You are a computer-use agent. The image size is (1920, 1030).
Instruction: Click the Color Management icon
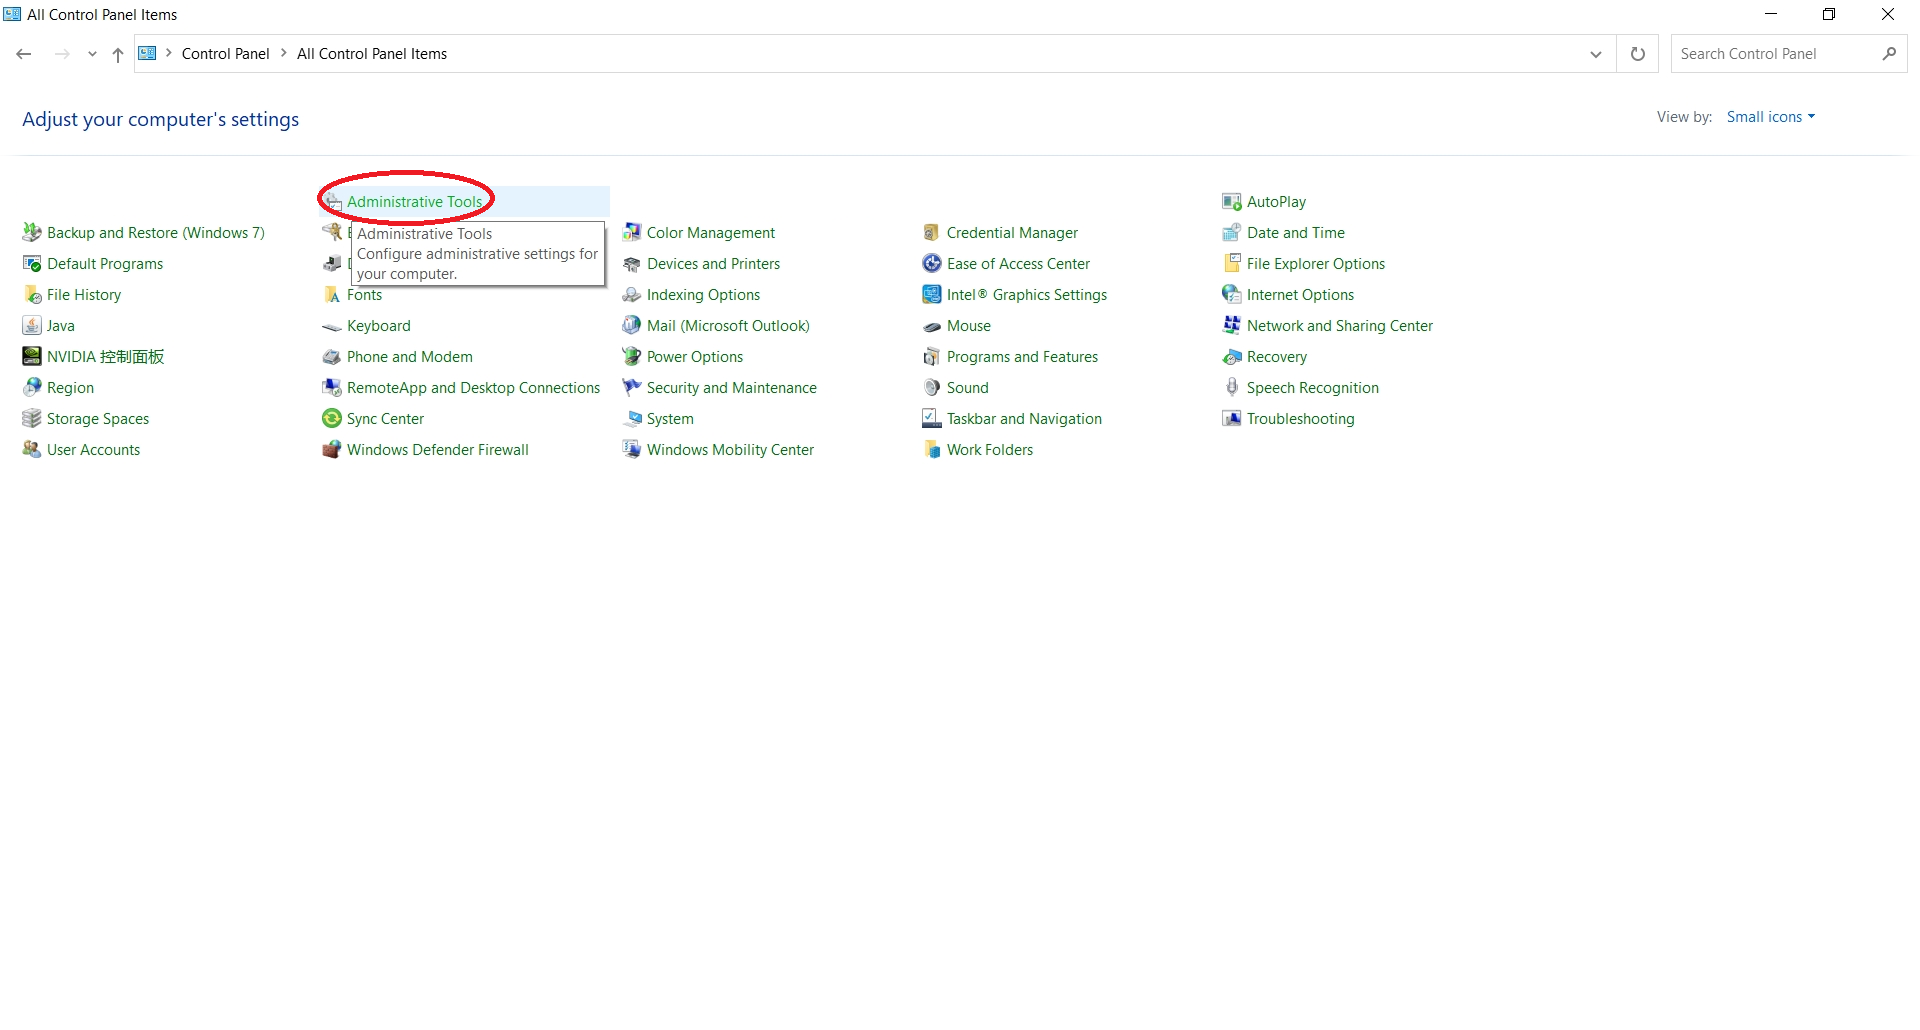point(632,233)
